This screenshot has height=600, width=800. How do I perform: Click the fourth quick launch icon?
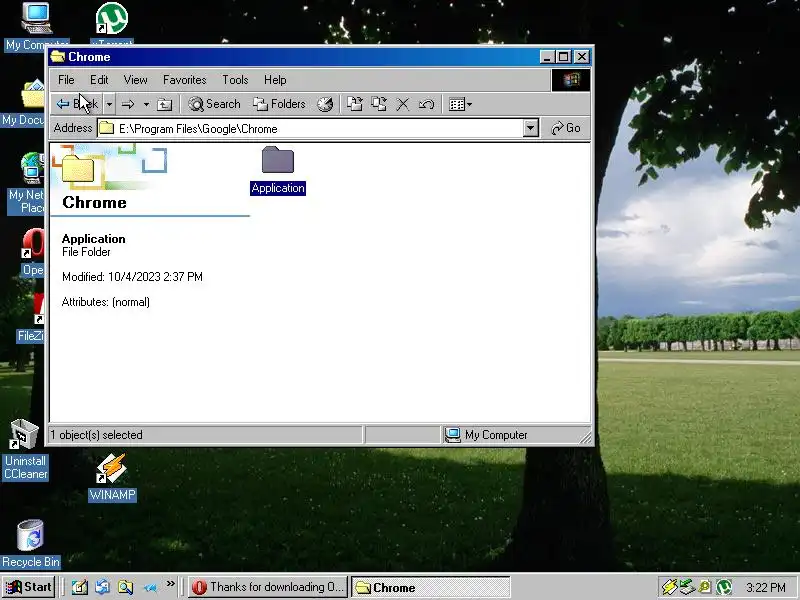pyautogui.click(x=149, y=587)
